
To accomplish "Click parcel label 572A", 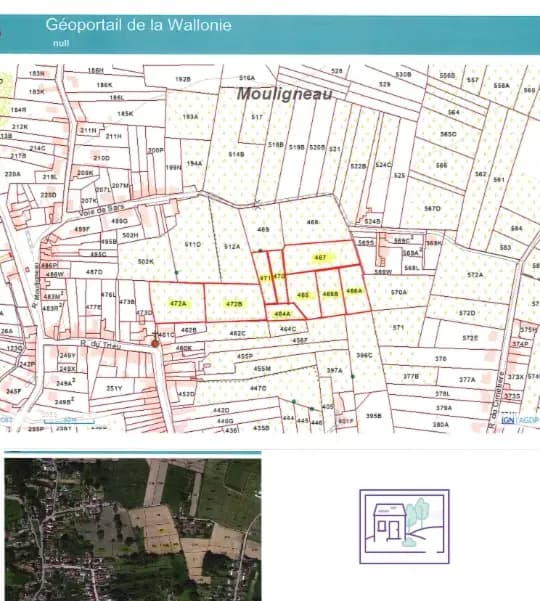I will 475,274.
